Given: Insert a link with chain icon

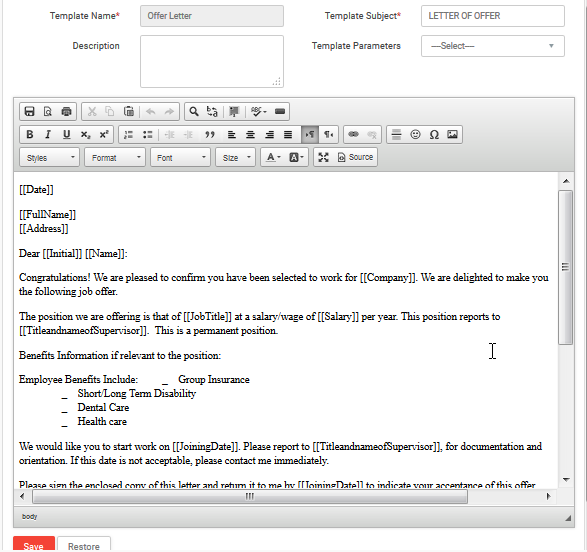Looking at the screenshot, I should [x=353, y=134].
